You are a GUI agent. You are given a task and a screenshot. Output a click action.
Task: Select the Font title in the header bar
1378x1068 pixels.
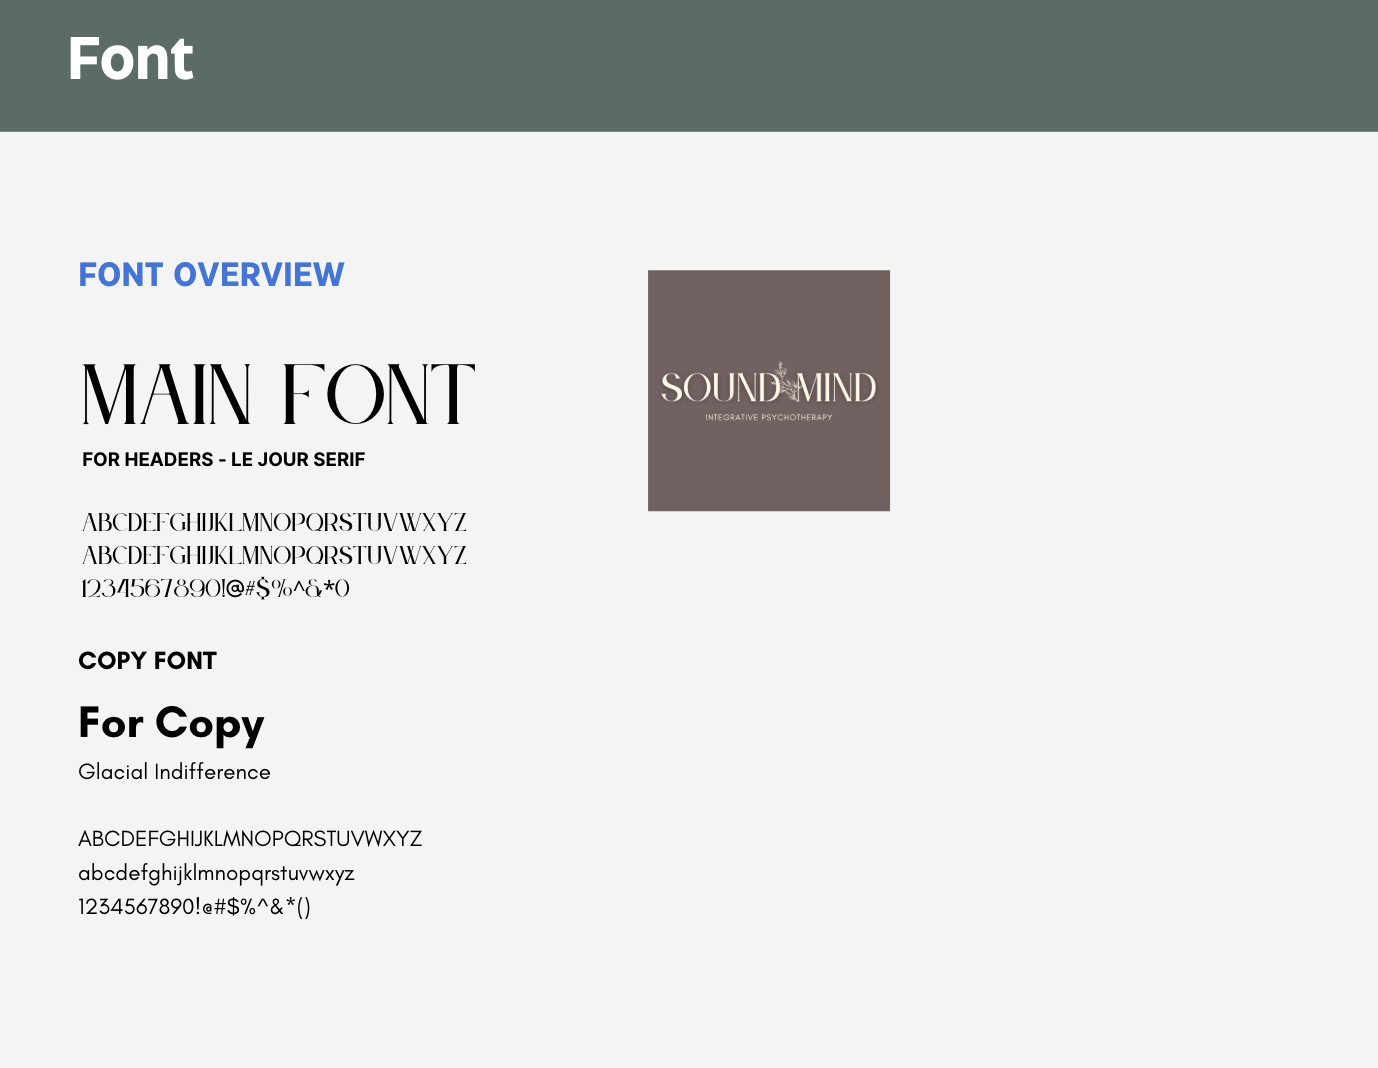pyautogui.click(x=130, y=59)
